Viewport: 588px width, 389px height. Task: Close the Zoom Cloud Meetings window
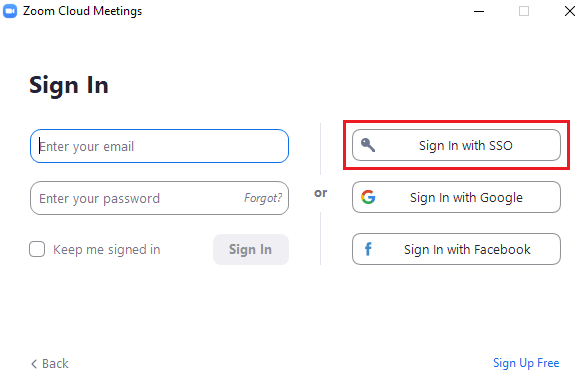click(x=570, y=11)
